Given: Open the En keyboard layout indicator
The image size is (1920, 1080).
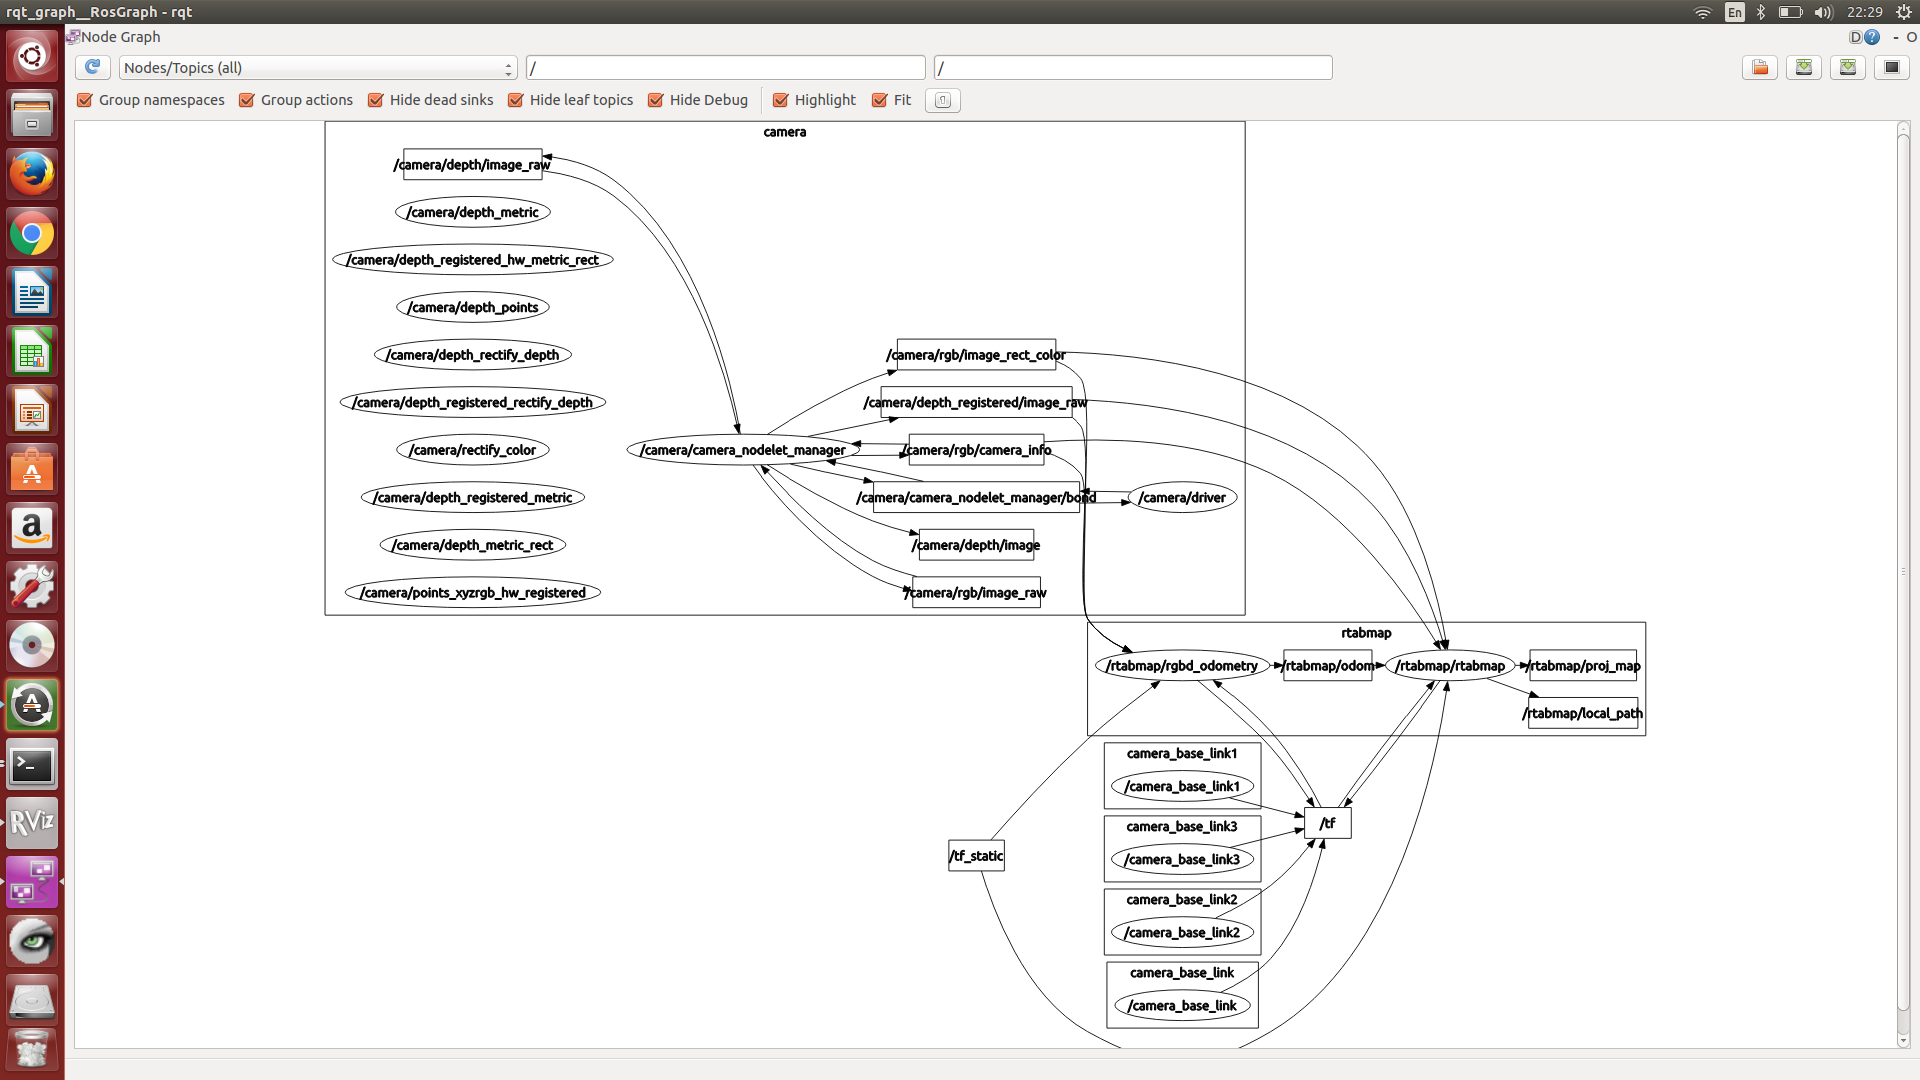Looking at the screenshot, I should (1734, 12).
